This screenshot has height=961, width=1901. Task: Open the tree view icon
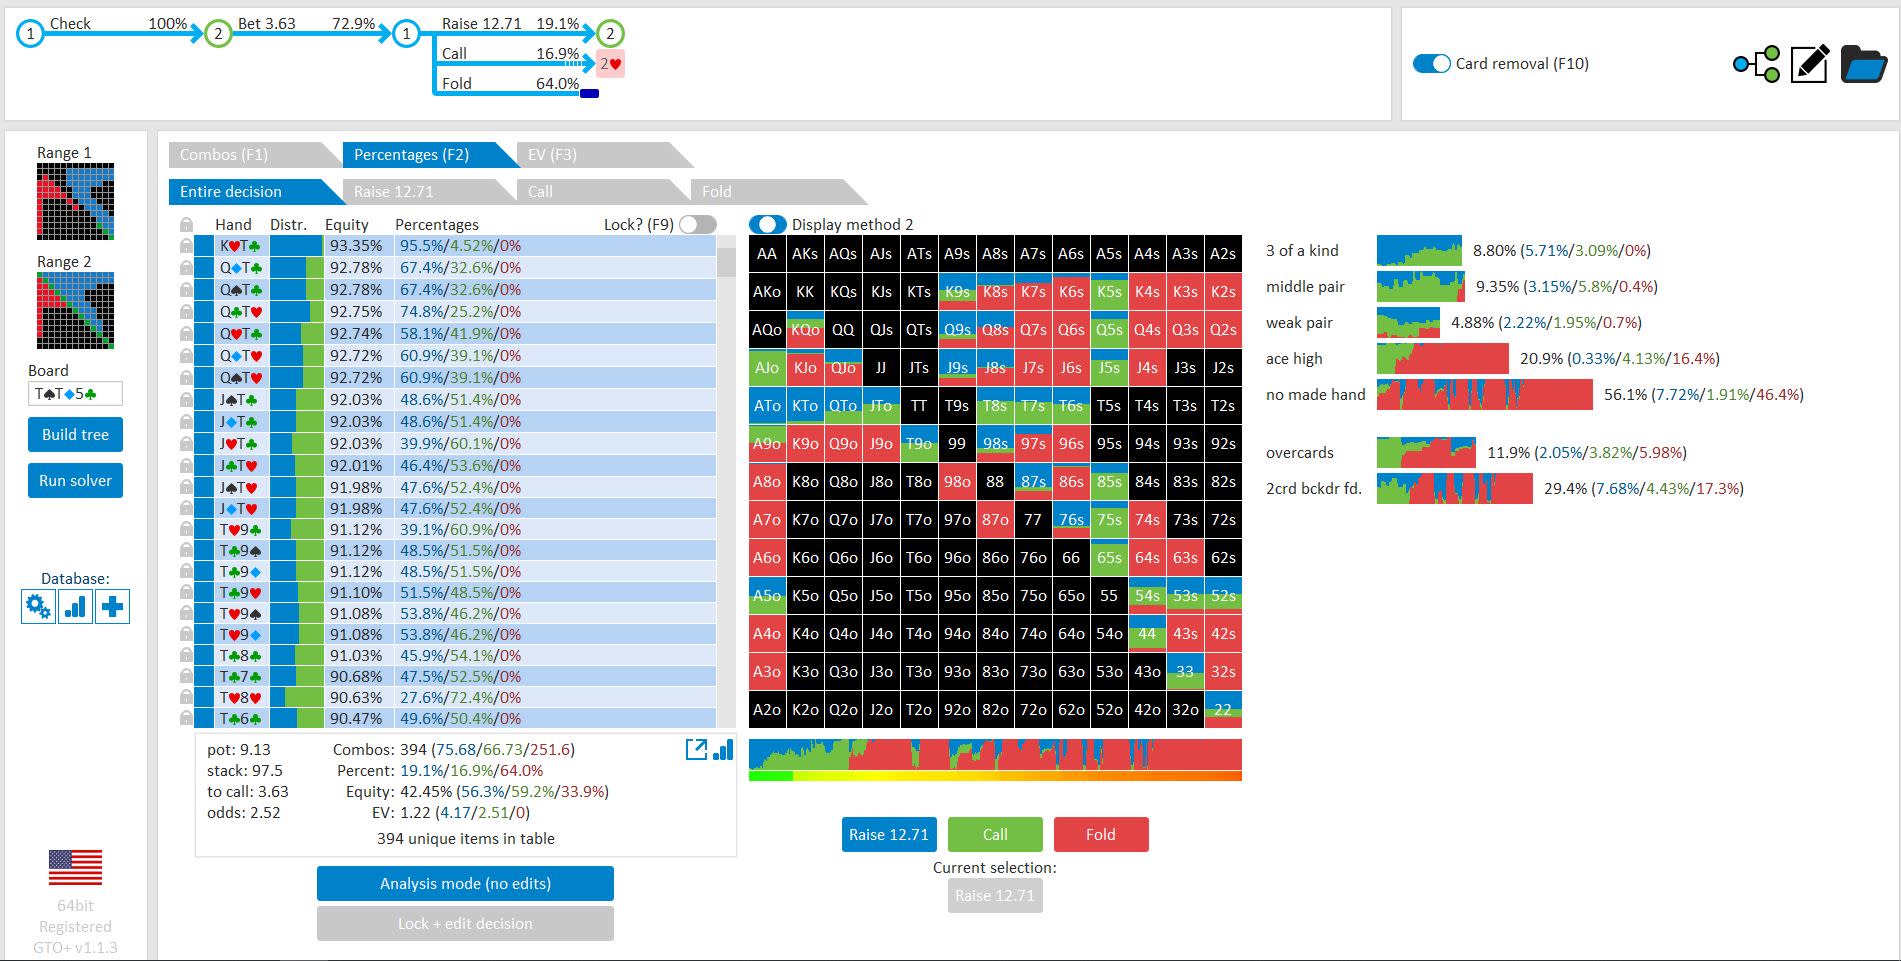[x=1756, y=64]
